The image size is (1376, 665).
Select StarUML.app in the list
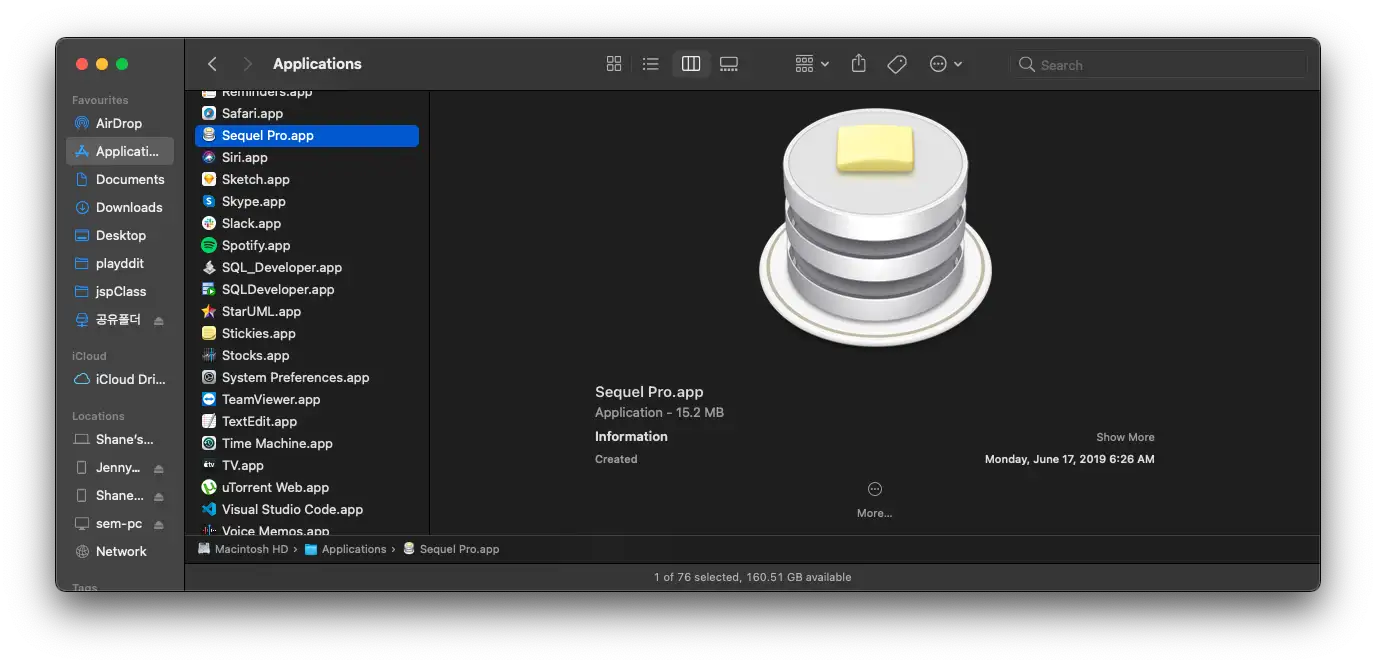click(x=307, y=311)
